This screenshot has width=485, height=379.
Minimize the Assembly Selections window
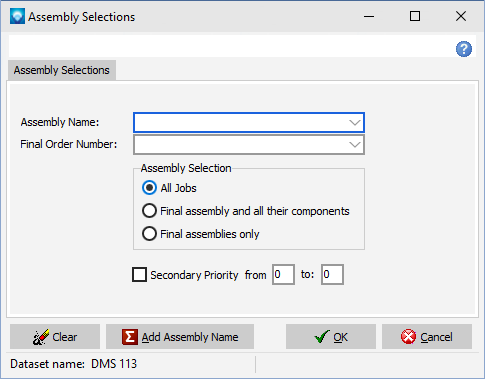369,16
